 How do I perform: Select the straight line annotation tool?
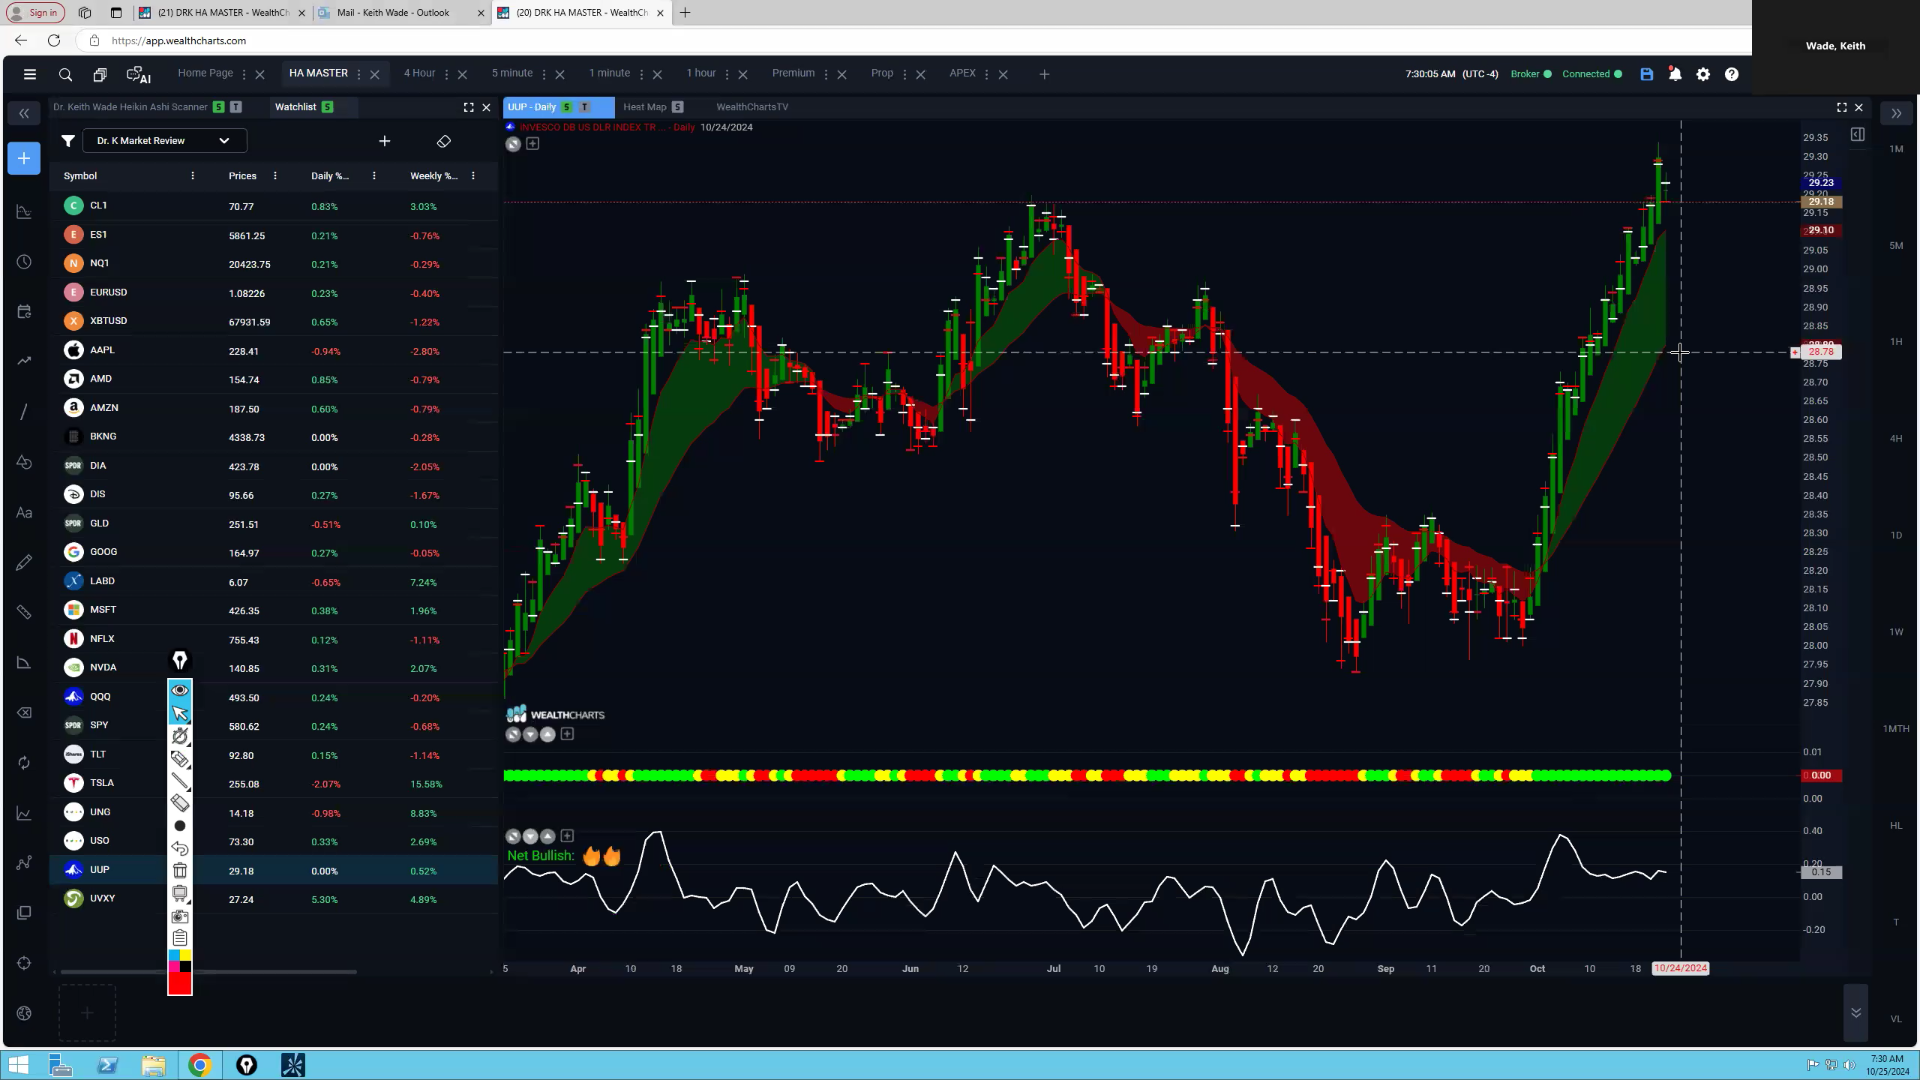coord(180,781)
